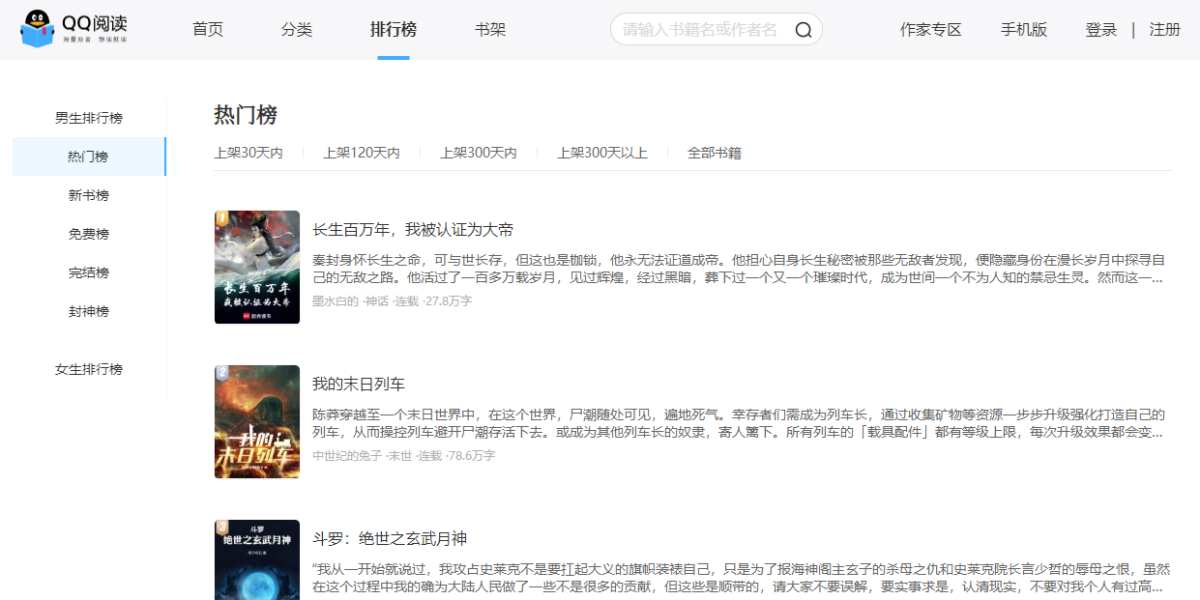Click the QQ阅读 penguin logo
This screenshot has height=600, width=1200.
click(38, 29)
